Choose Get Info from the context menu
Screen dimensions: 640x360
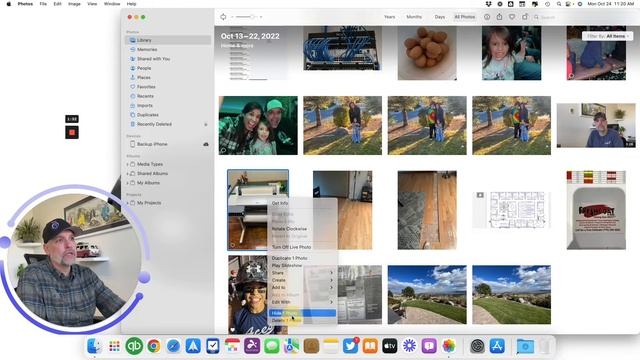click(302, 203)
